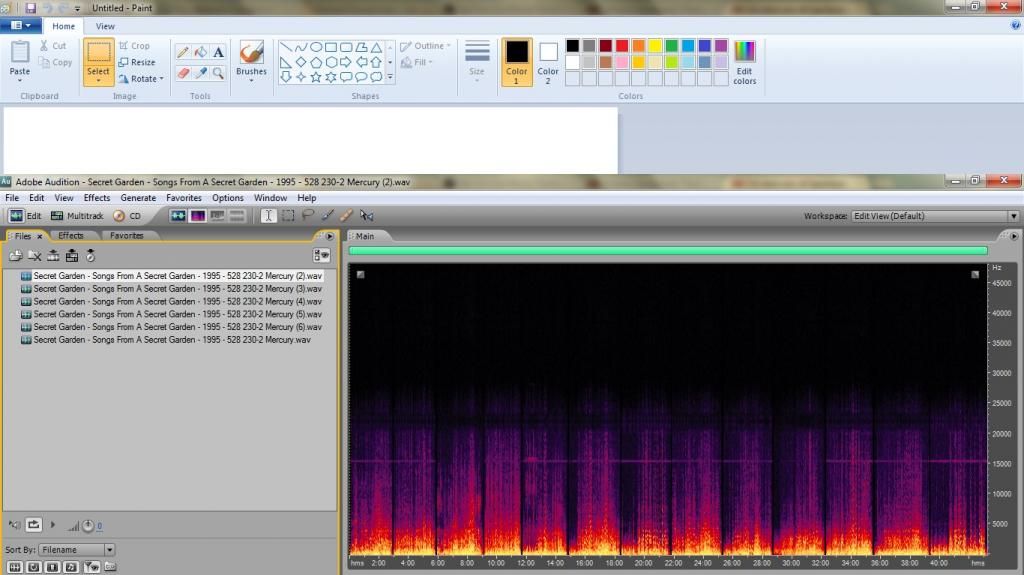1024x575 pixels.
Task: Pick the five-point star shape
Action: click(x=315, y=77)
